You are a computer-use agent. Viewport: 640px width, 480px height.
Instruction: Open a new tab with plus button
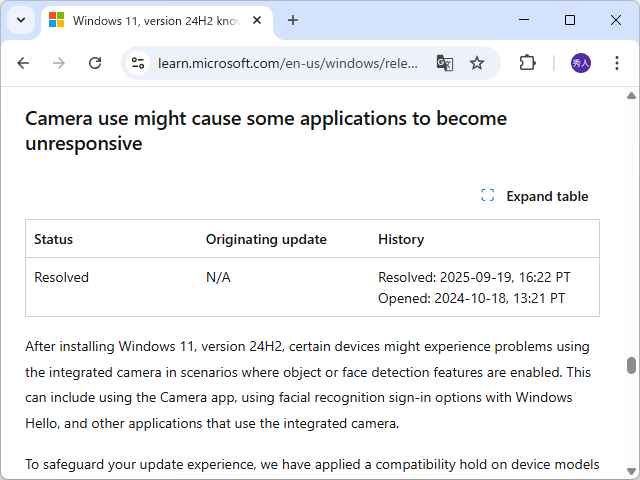coord(293,20)
